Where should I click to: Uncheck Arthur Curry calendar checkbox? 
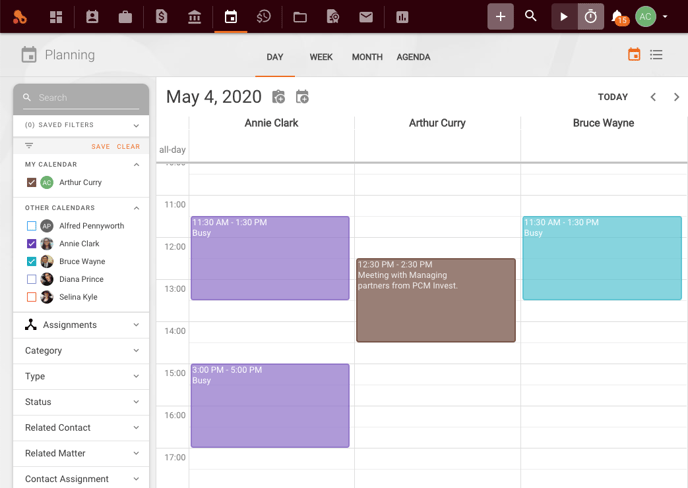[x=32, y=182]
